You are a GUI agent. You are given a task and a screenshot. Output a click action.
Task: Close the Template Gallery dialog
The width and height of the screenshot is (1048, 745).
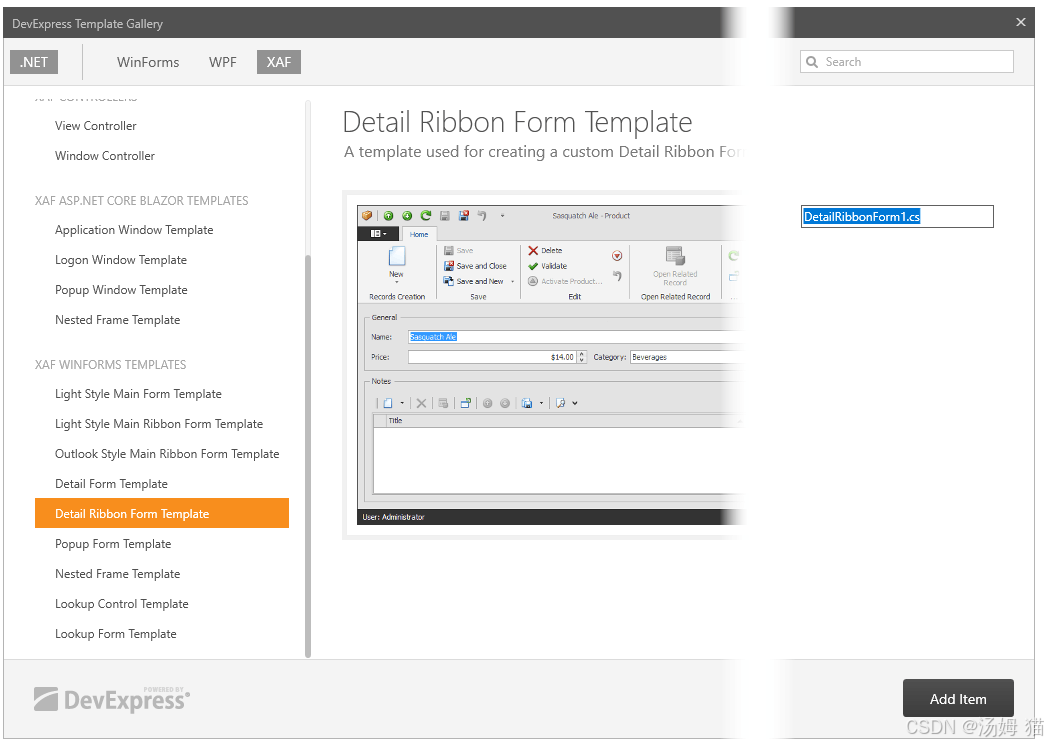pyautogui.click(x=1021, y=22)
